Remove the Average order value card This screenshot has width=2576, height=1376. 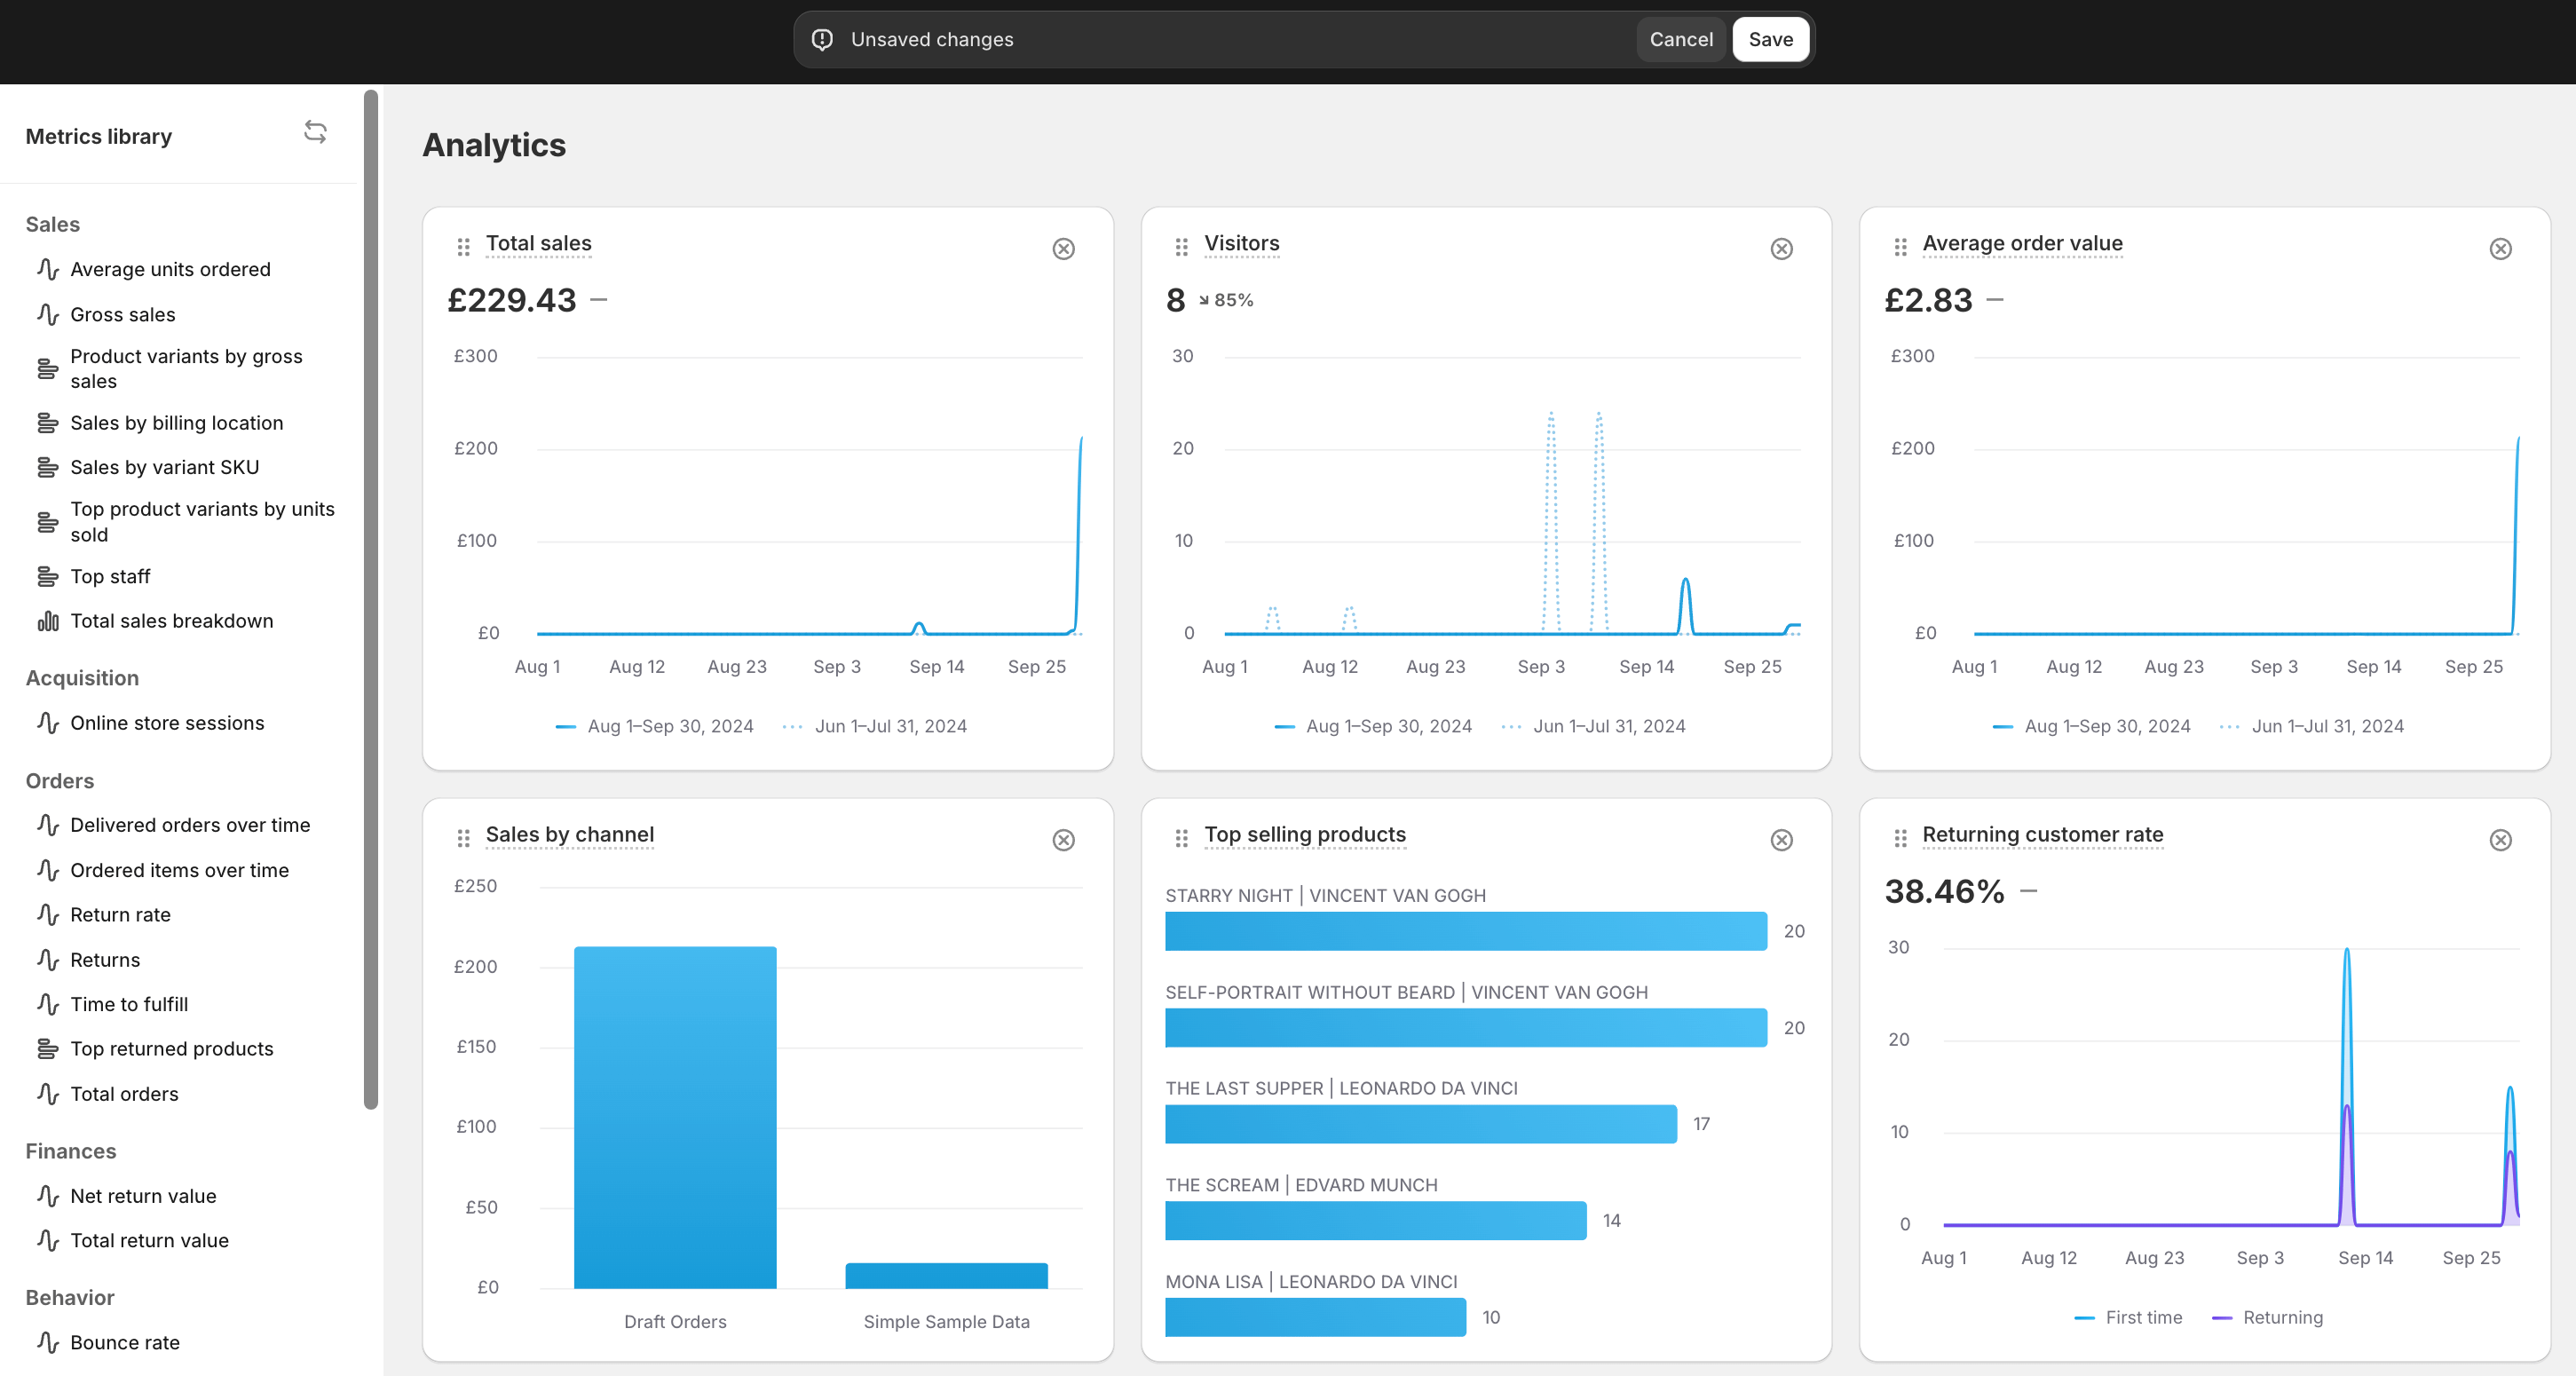pos(2500,249)
